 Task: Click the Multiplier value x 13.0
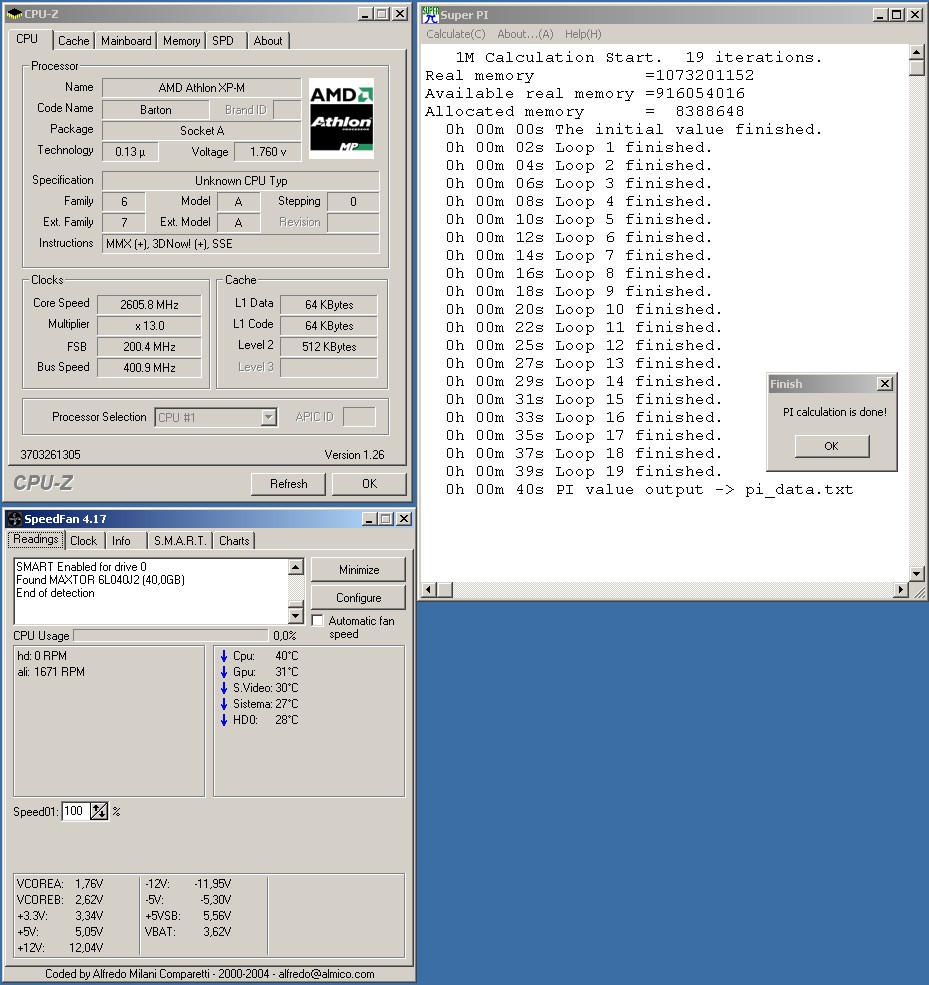coord(149,326)
